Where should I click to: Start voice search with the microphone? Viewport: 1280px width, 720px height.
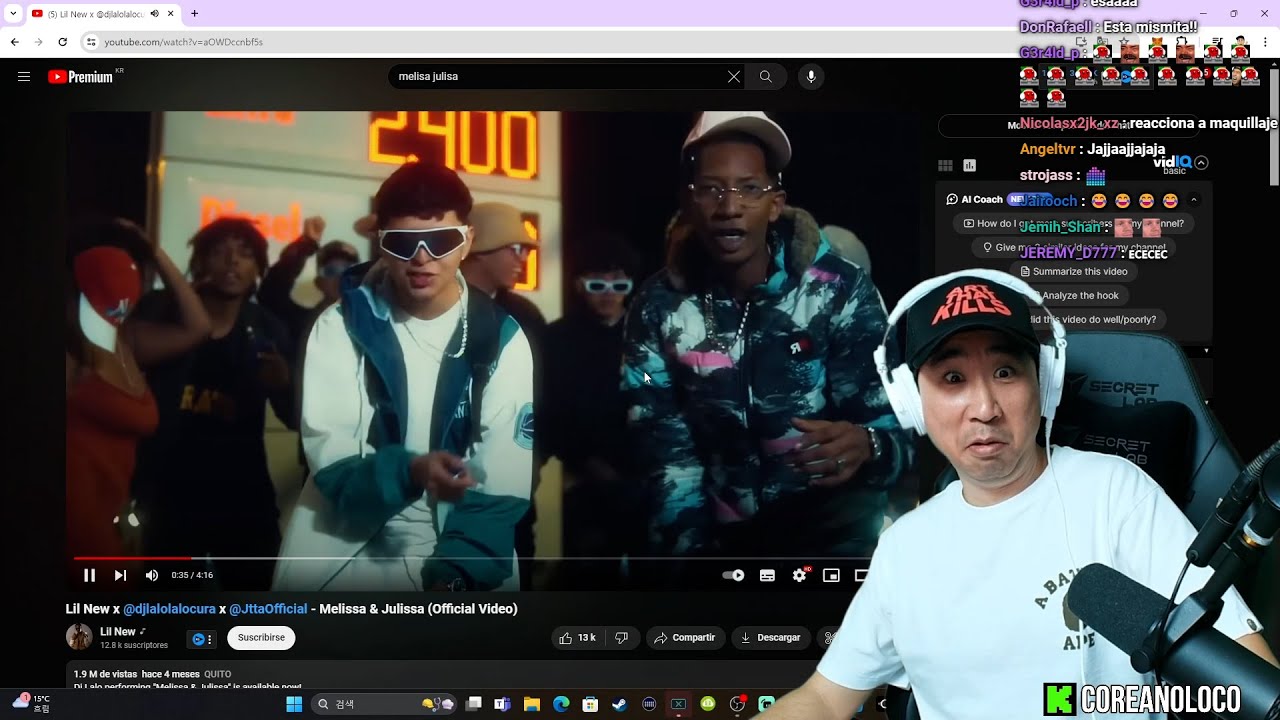[x=811, y=76]
